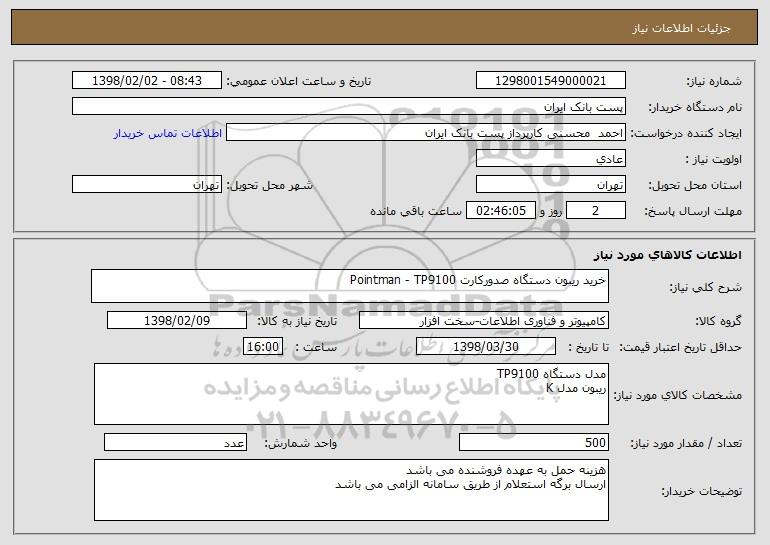Click the label شماره نیاز
Image resolution: width=770 pixels, height=545 pixels.
click(x=714, y=82)
